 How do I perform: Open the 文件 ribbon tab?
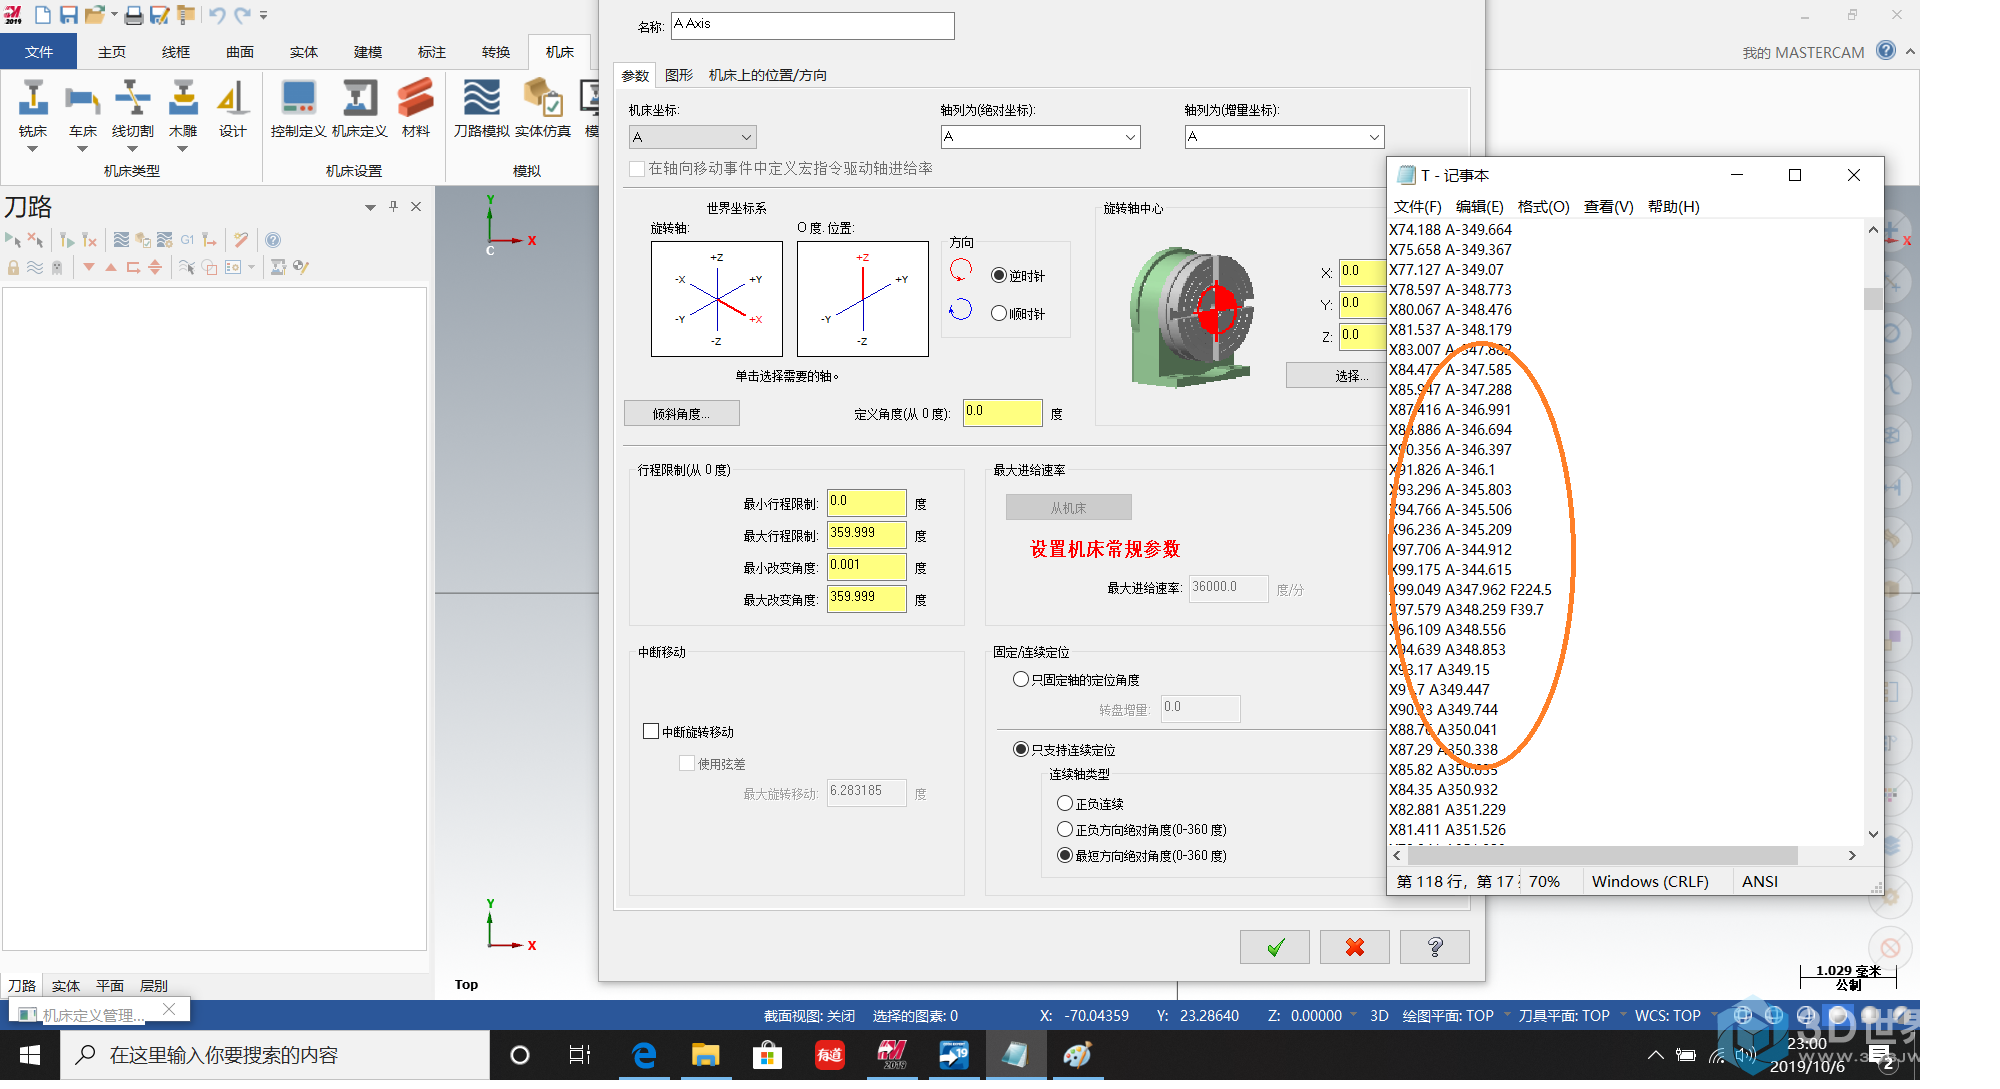(39, 52)
